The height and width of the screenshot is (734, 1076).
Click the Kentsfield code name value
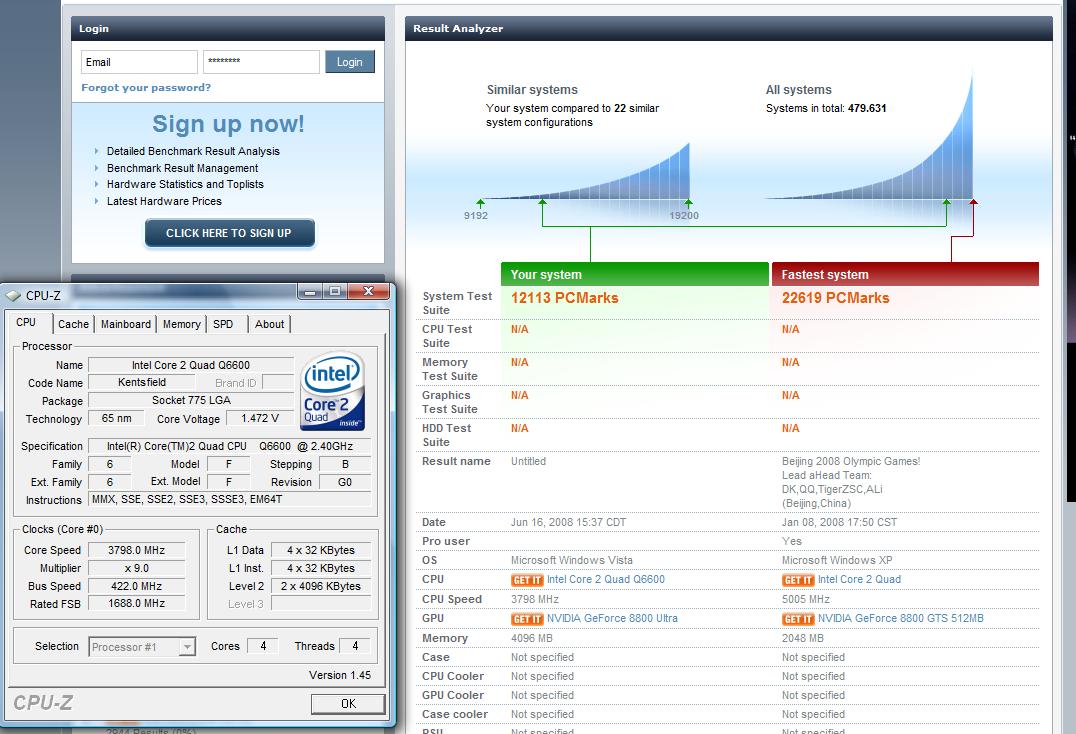pos(141,383)
